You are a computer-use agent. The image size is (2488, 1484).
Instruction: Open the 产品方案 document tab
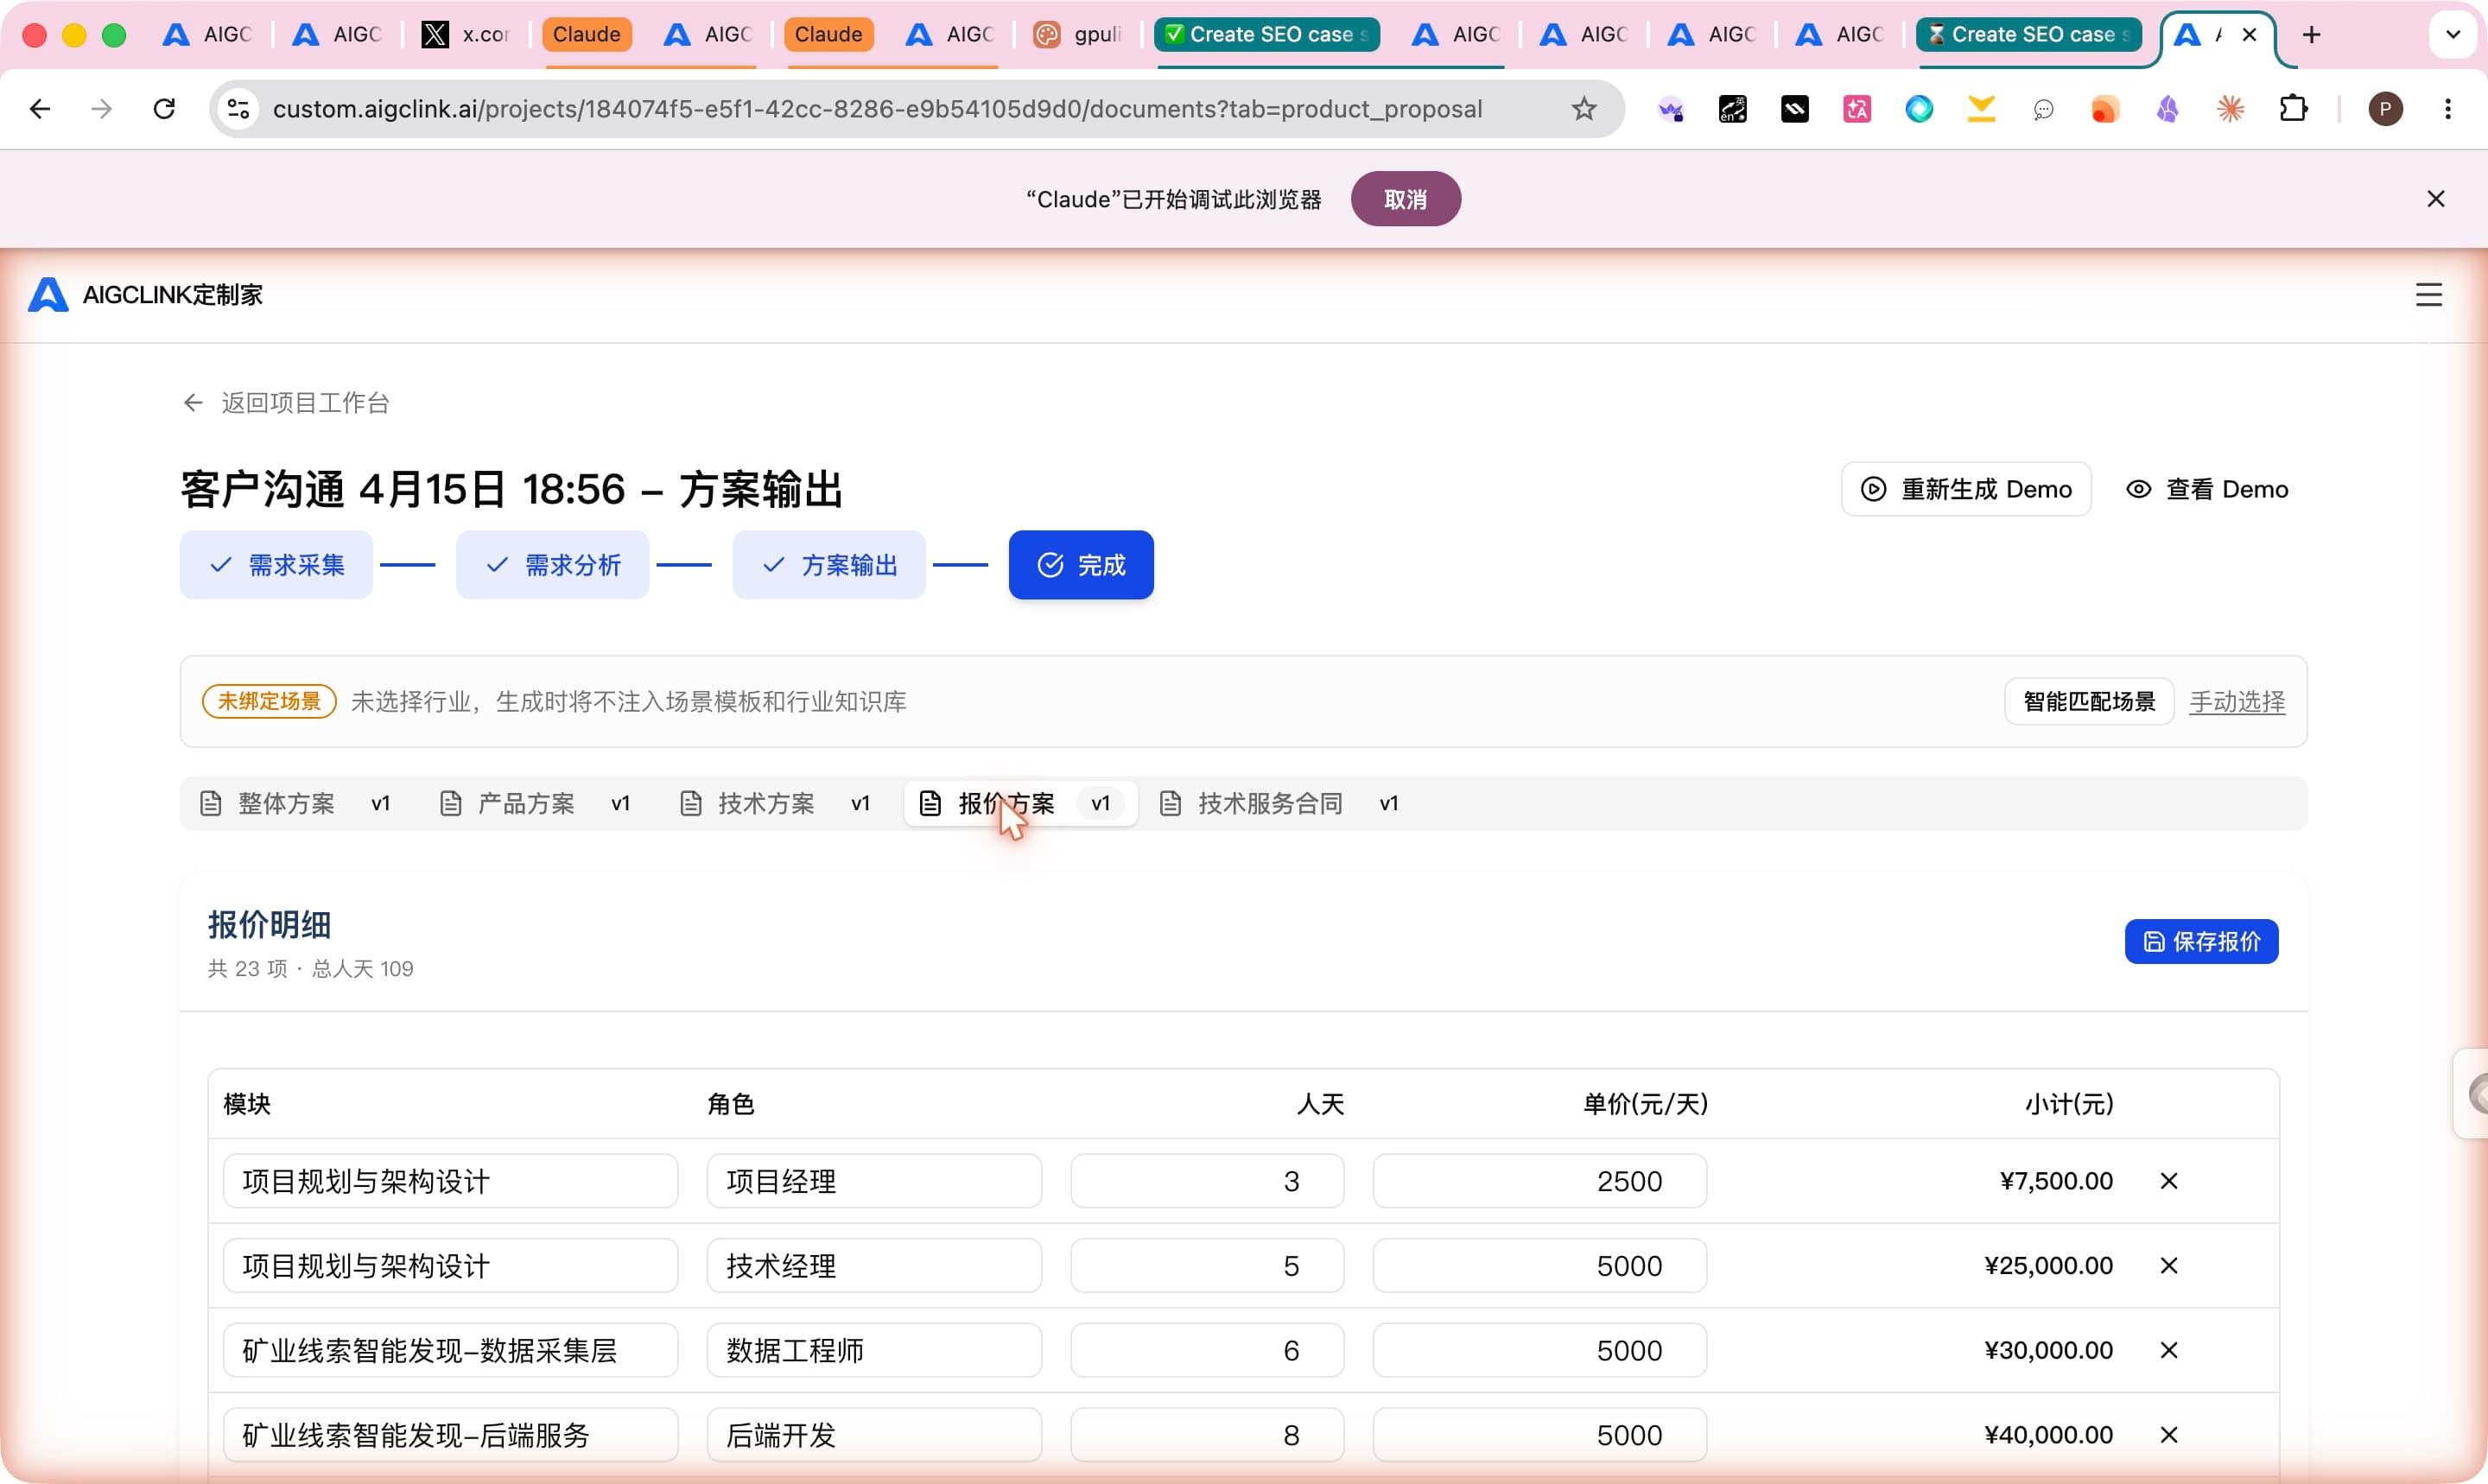pos(535,804)
